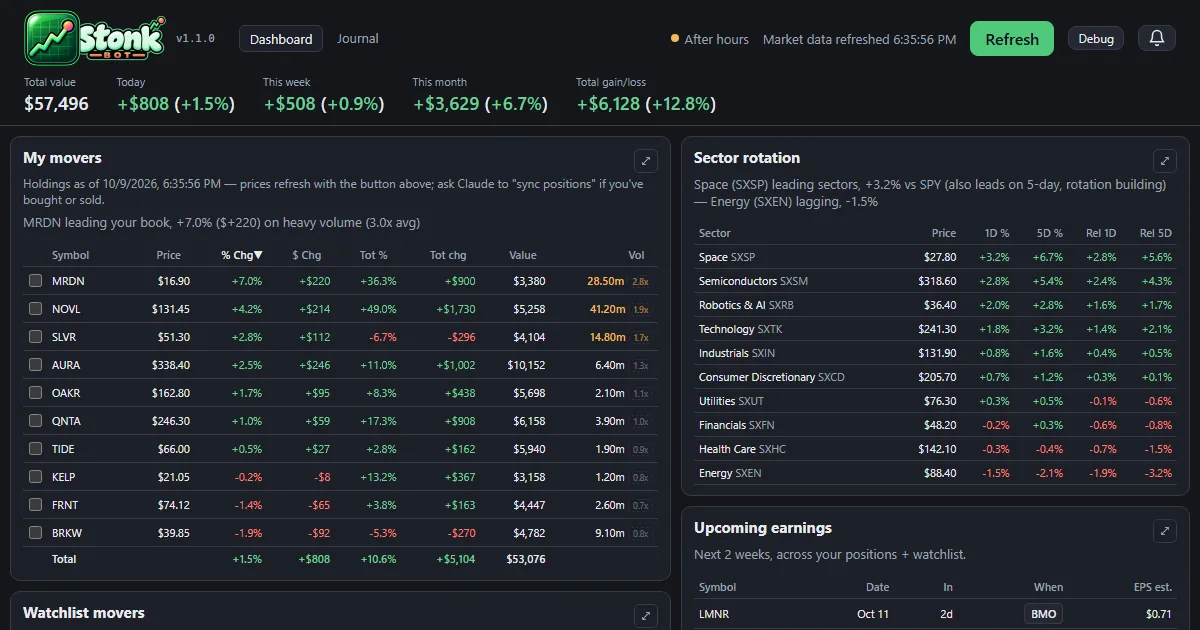The width and height of the screenshot is (1200, 630).
Task: Click the After hours market status
Action: pyautogui.click(x=710, y=39)
